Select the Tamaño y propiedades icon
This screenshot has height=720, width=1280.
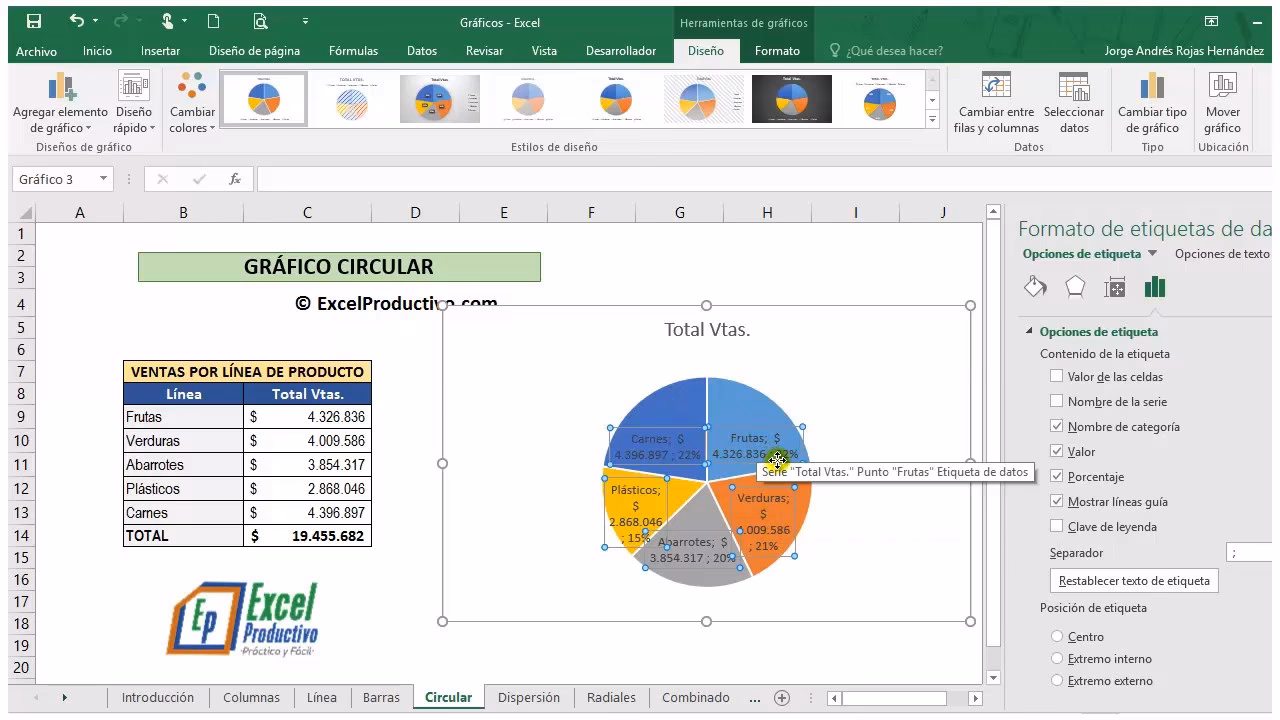(1114, 286)
